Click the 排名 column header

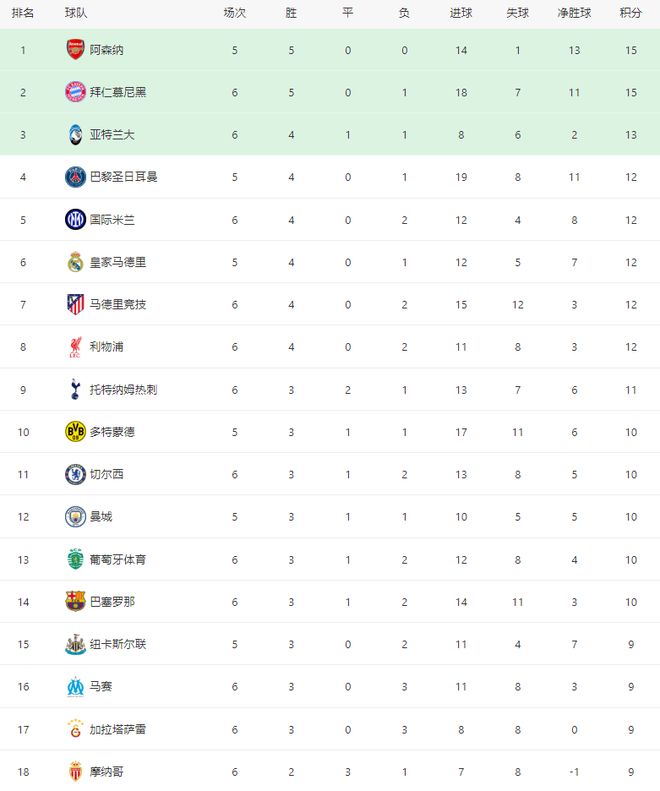[x=23, y=14]
